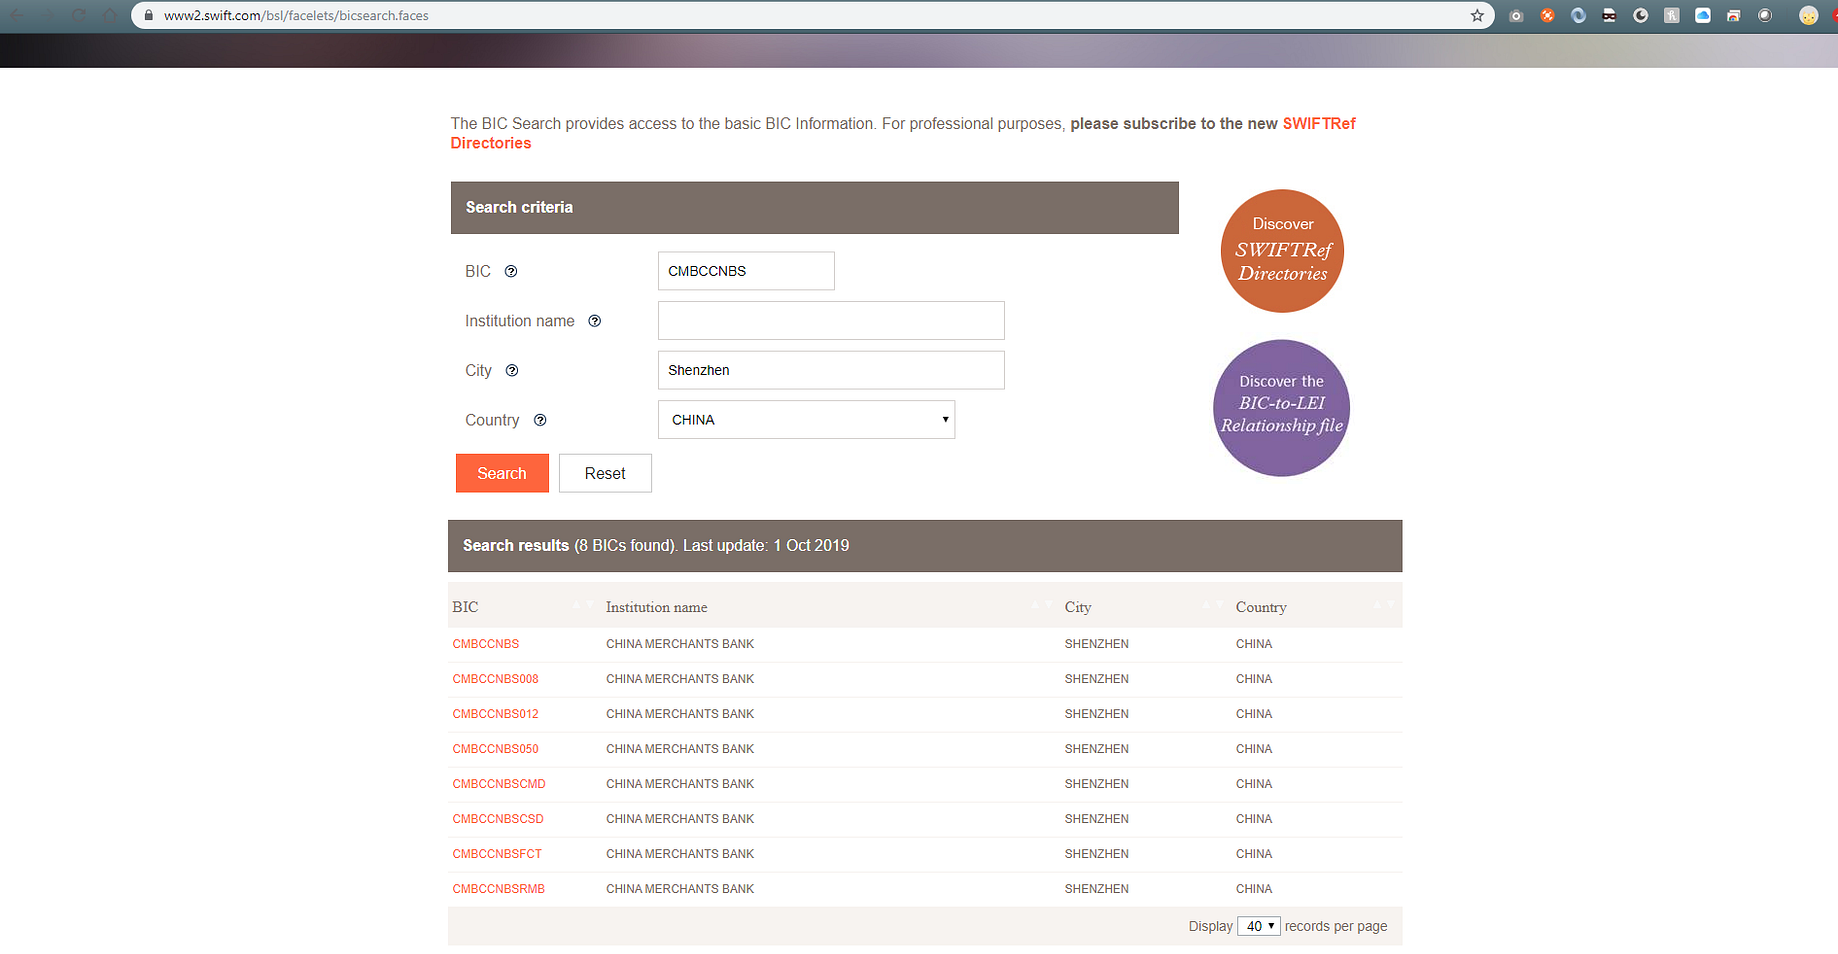Open BIC result CMBCCNBSFCT

(497, 854)
